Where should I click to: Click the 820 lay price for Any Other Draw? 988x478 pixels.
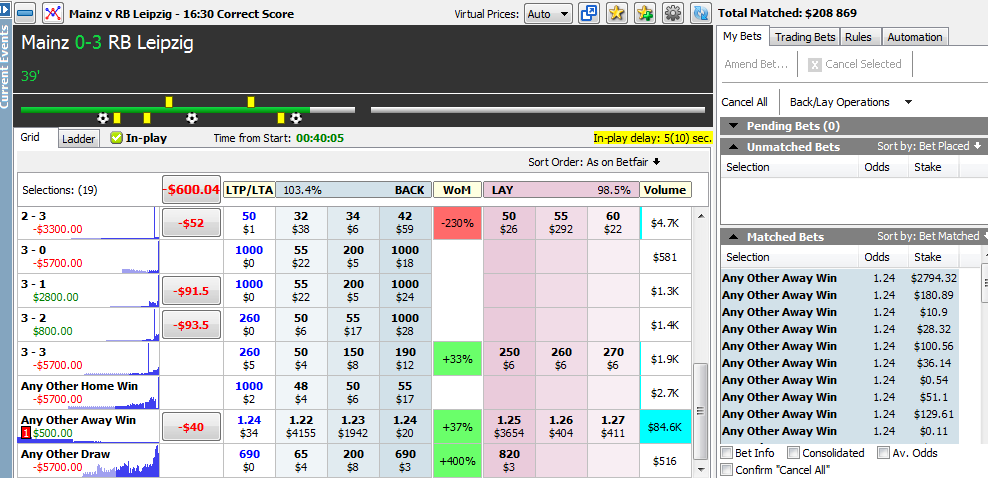click(508, 461)
